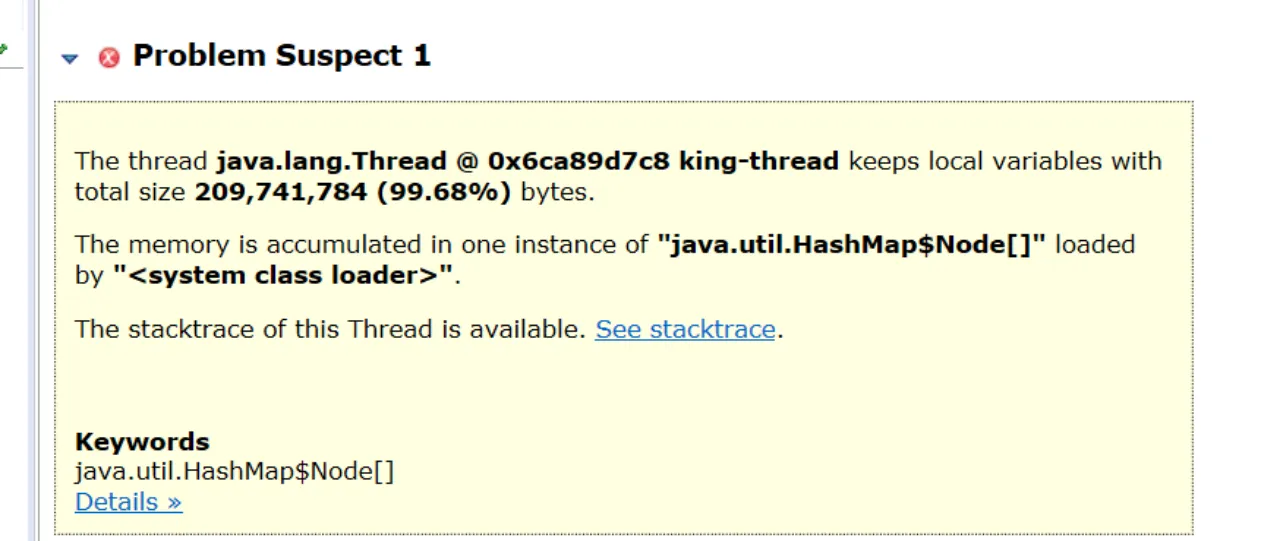Click the red error icon

[109, 57]
